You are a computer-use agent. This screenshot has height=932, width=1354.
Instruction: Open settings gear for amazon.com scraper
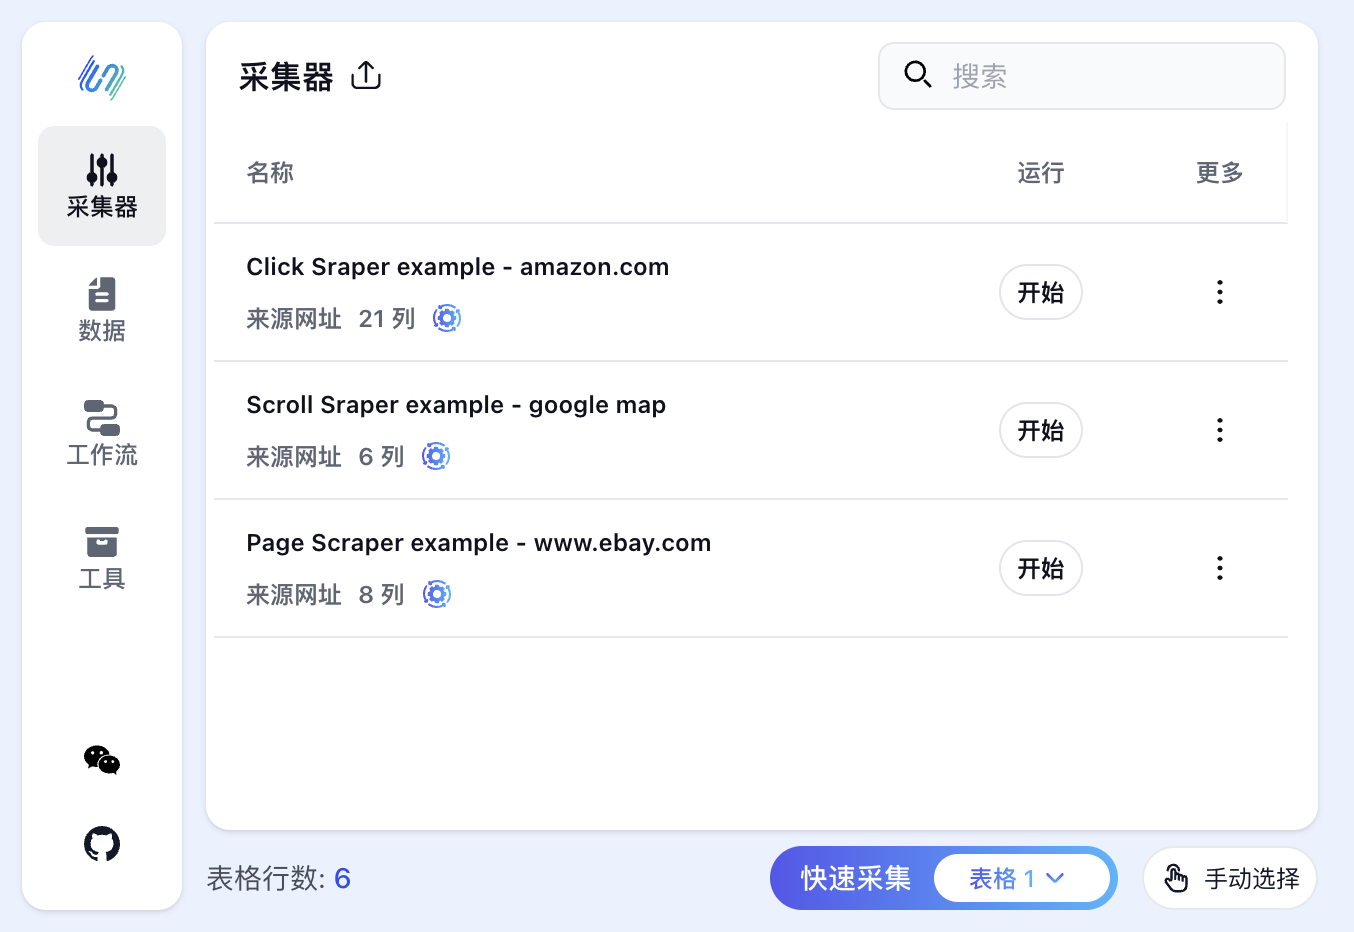pos(446,318)
